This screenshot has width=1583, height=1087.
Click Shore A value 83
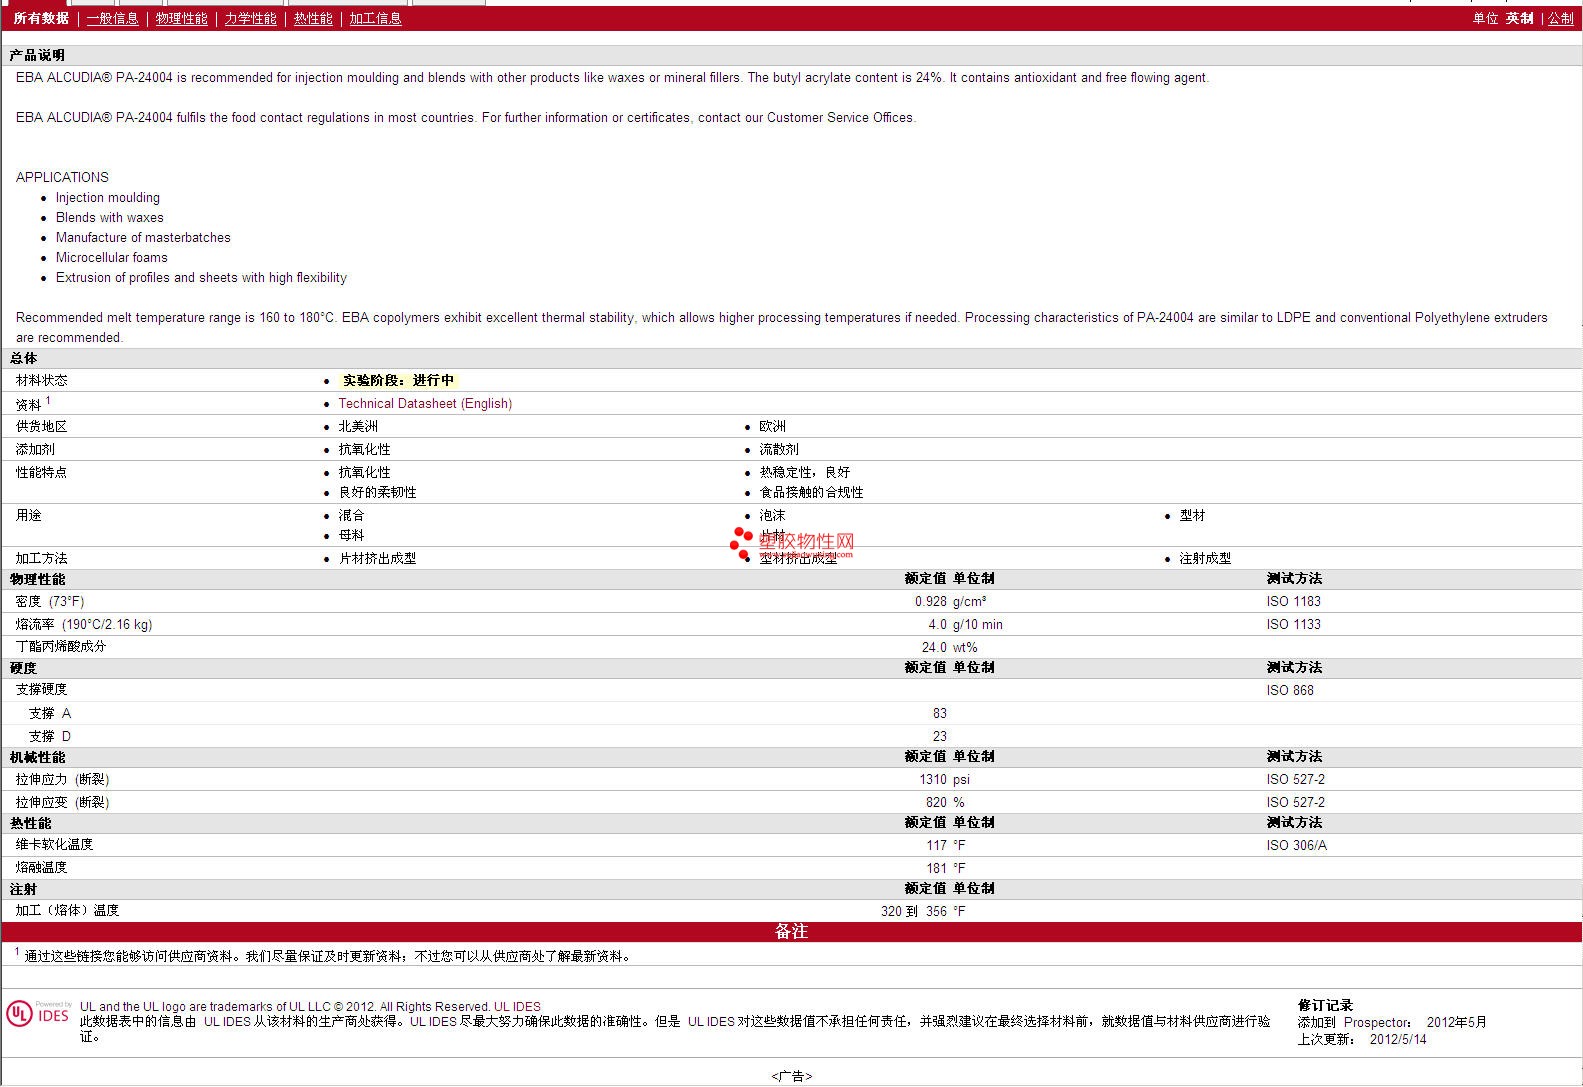tap(939, 713)
